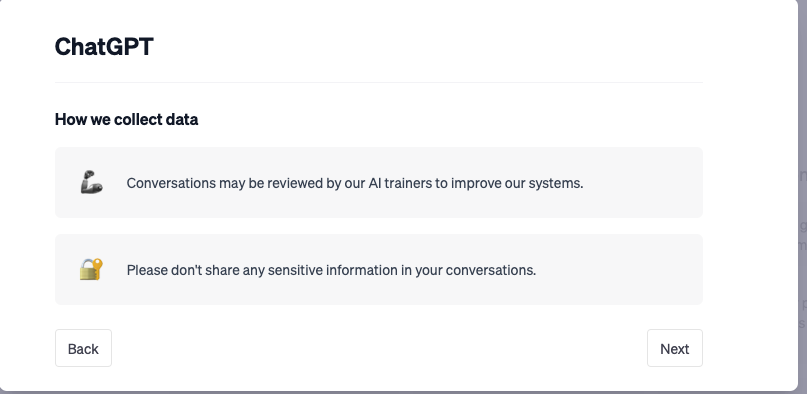Select the 'Please don't share any sensitive information' sentence

[331, 270]
